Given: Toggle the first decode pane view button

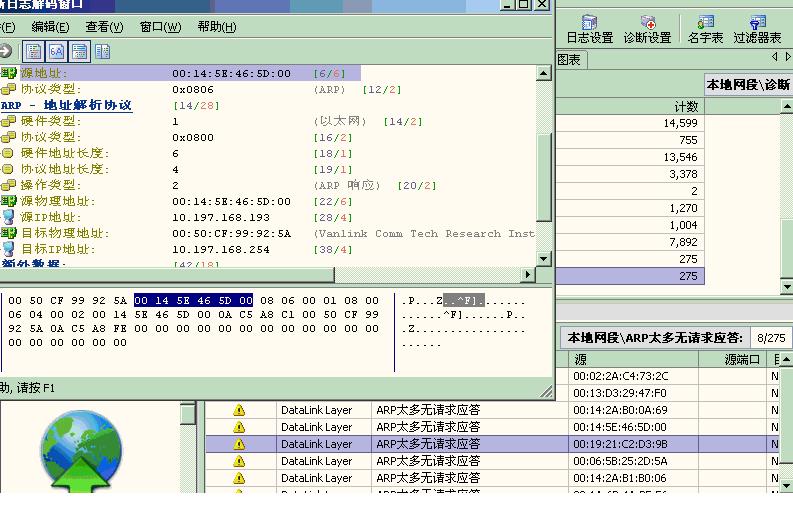Looking at the screenshot, I should point(34,51).
